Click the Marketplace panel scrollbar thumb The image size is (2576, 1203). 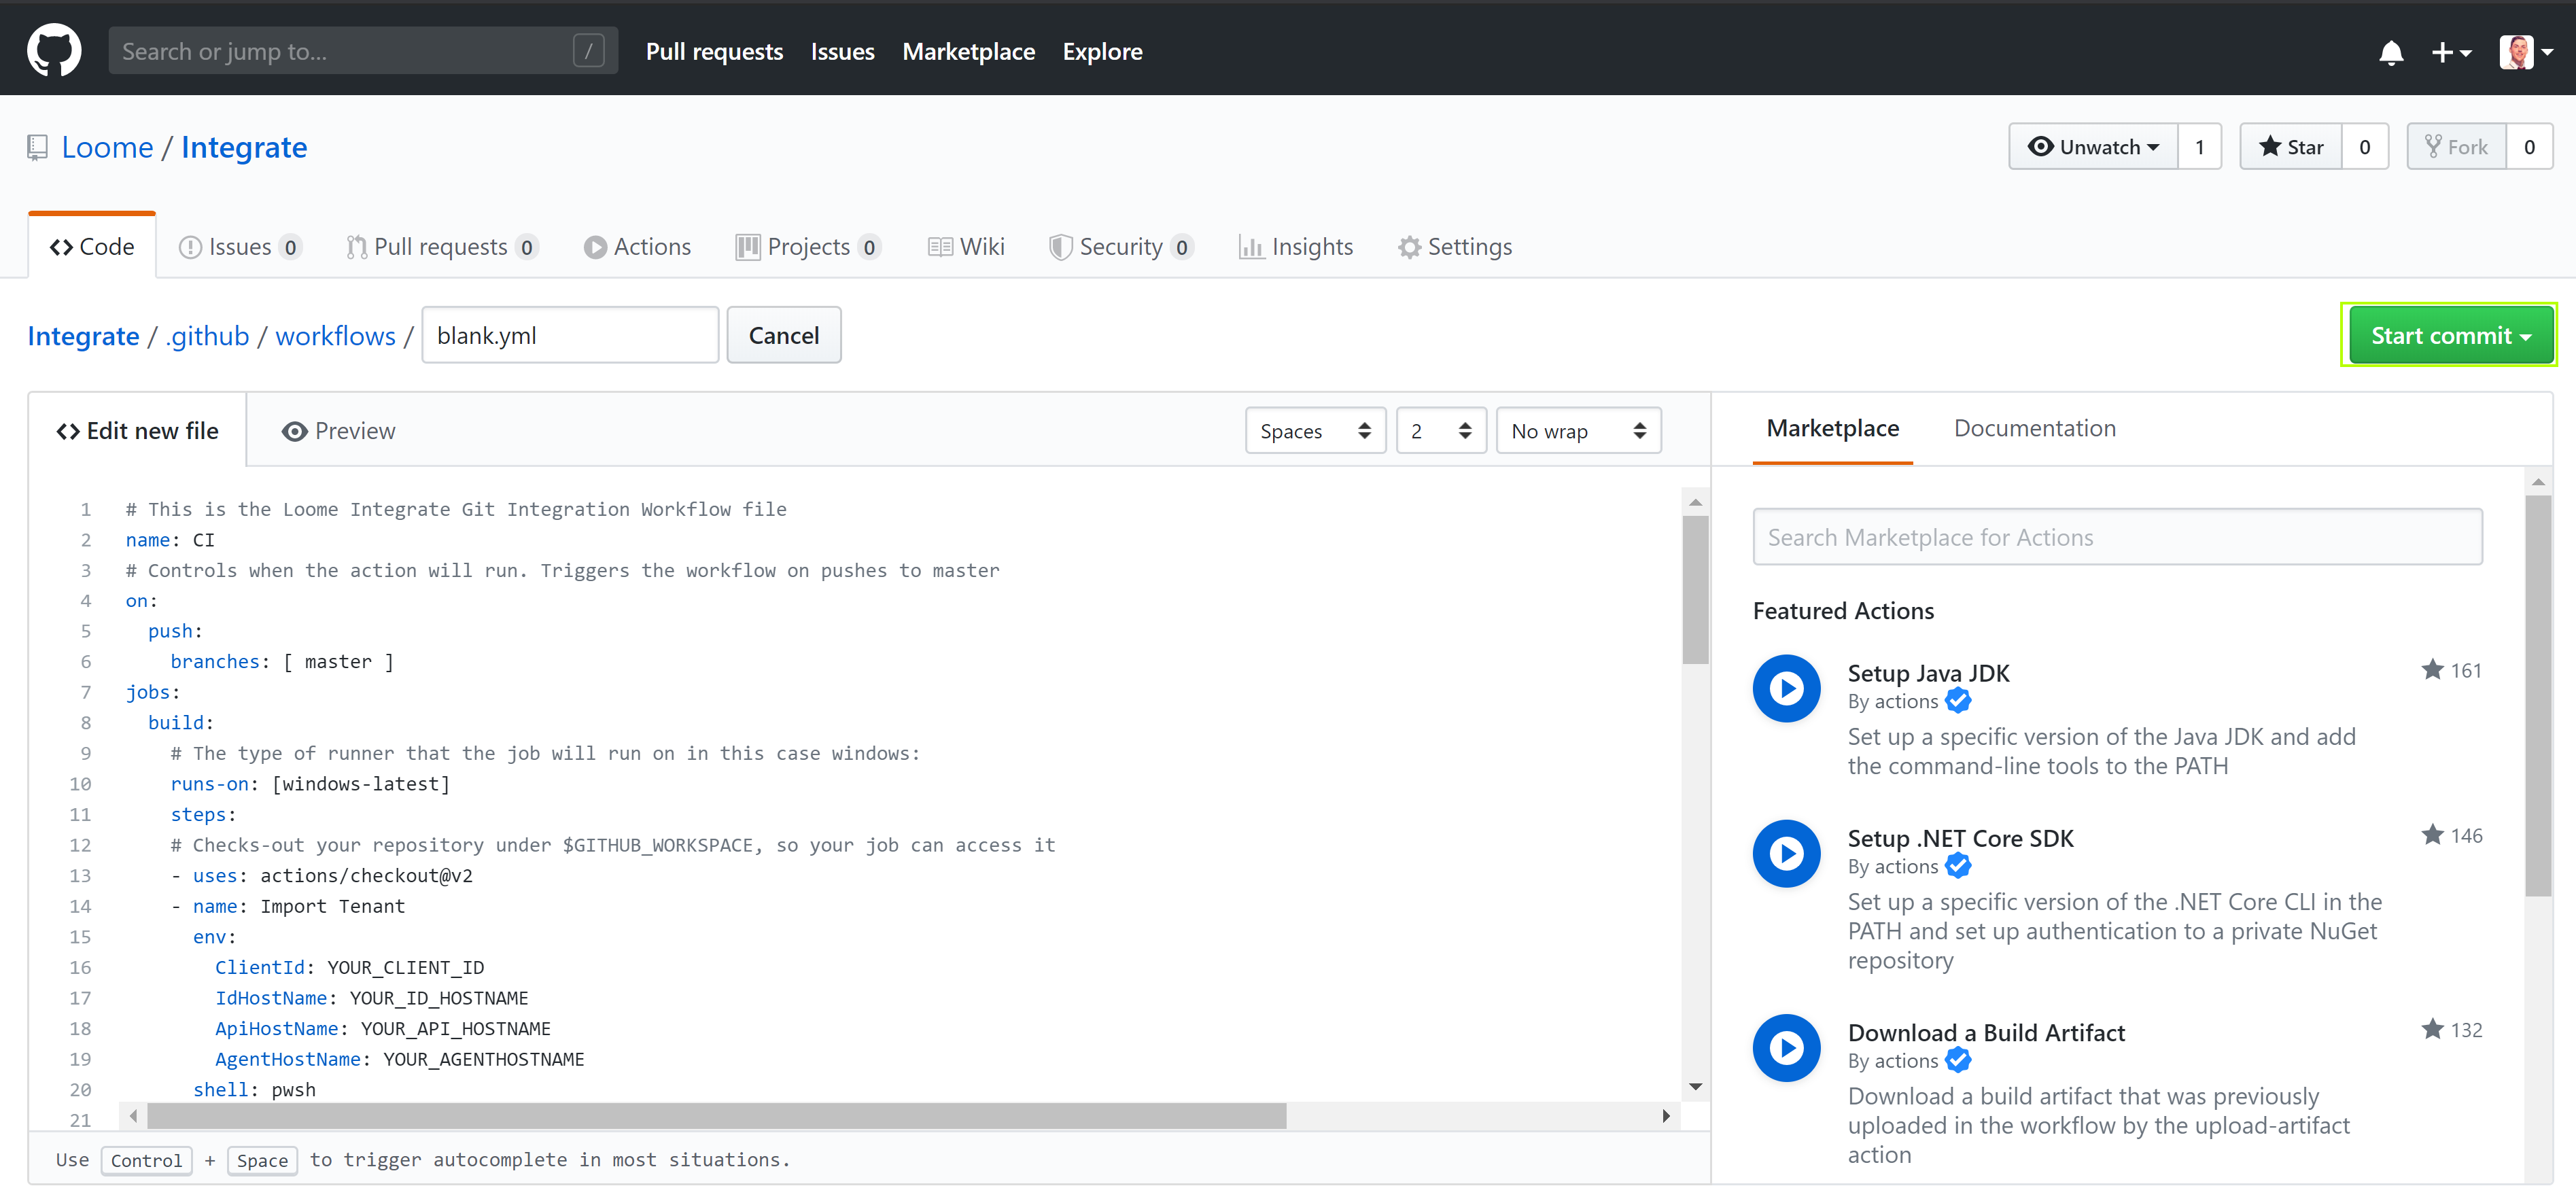tap(2538, 696)
